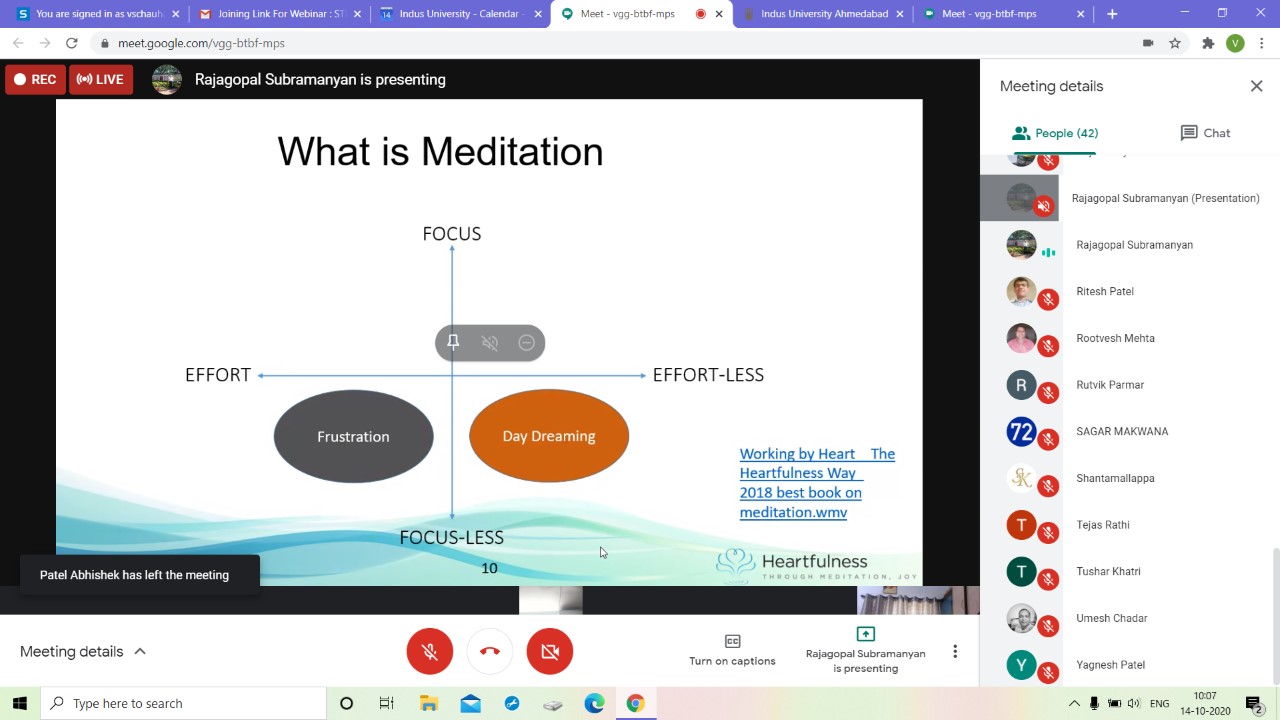
Task: Select Ritesh Patel in the people list
Action: [x=1104, y=291]
